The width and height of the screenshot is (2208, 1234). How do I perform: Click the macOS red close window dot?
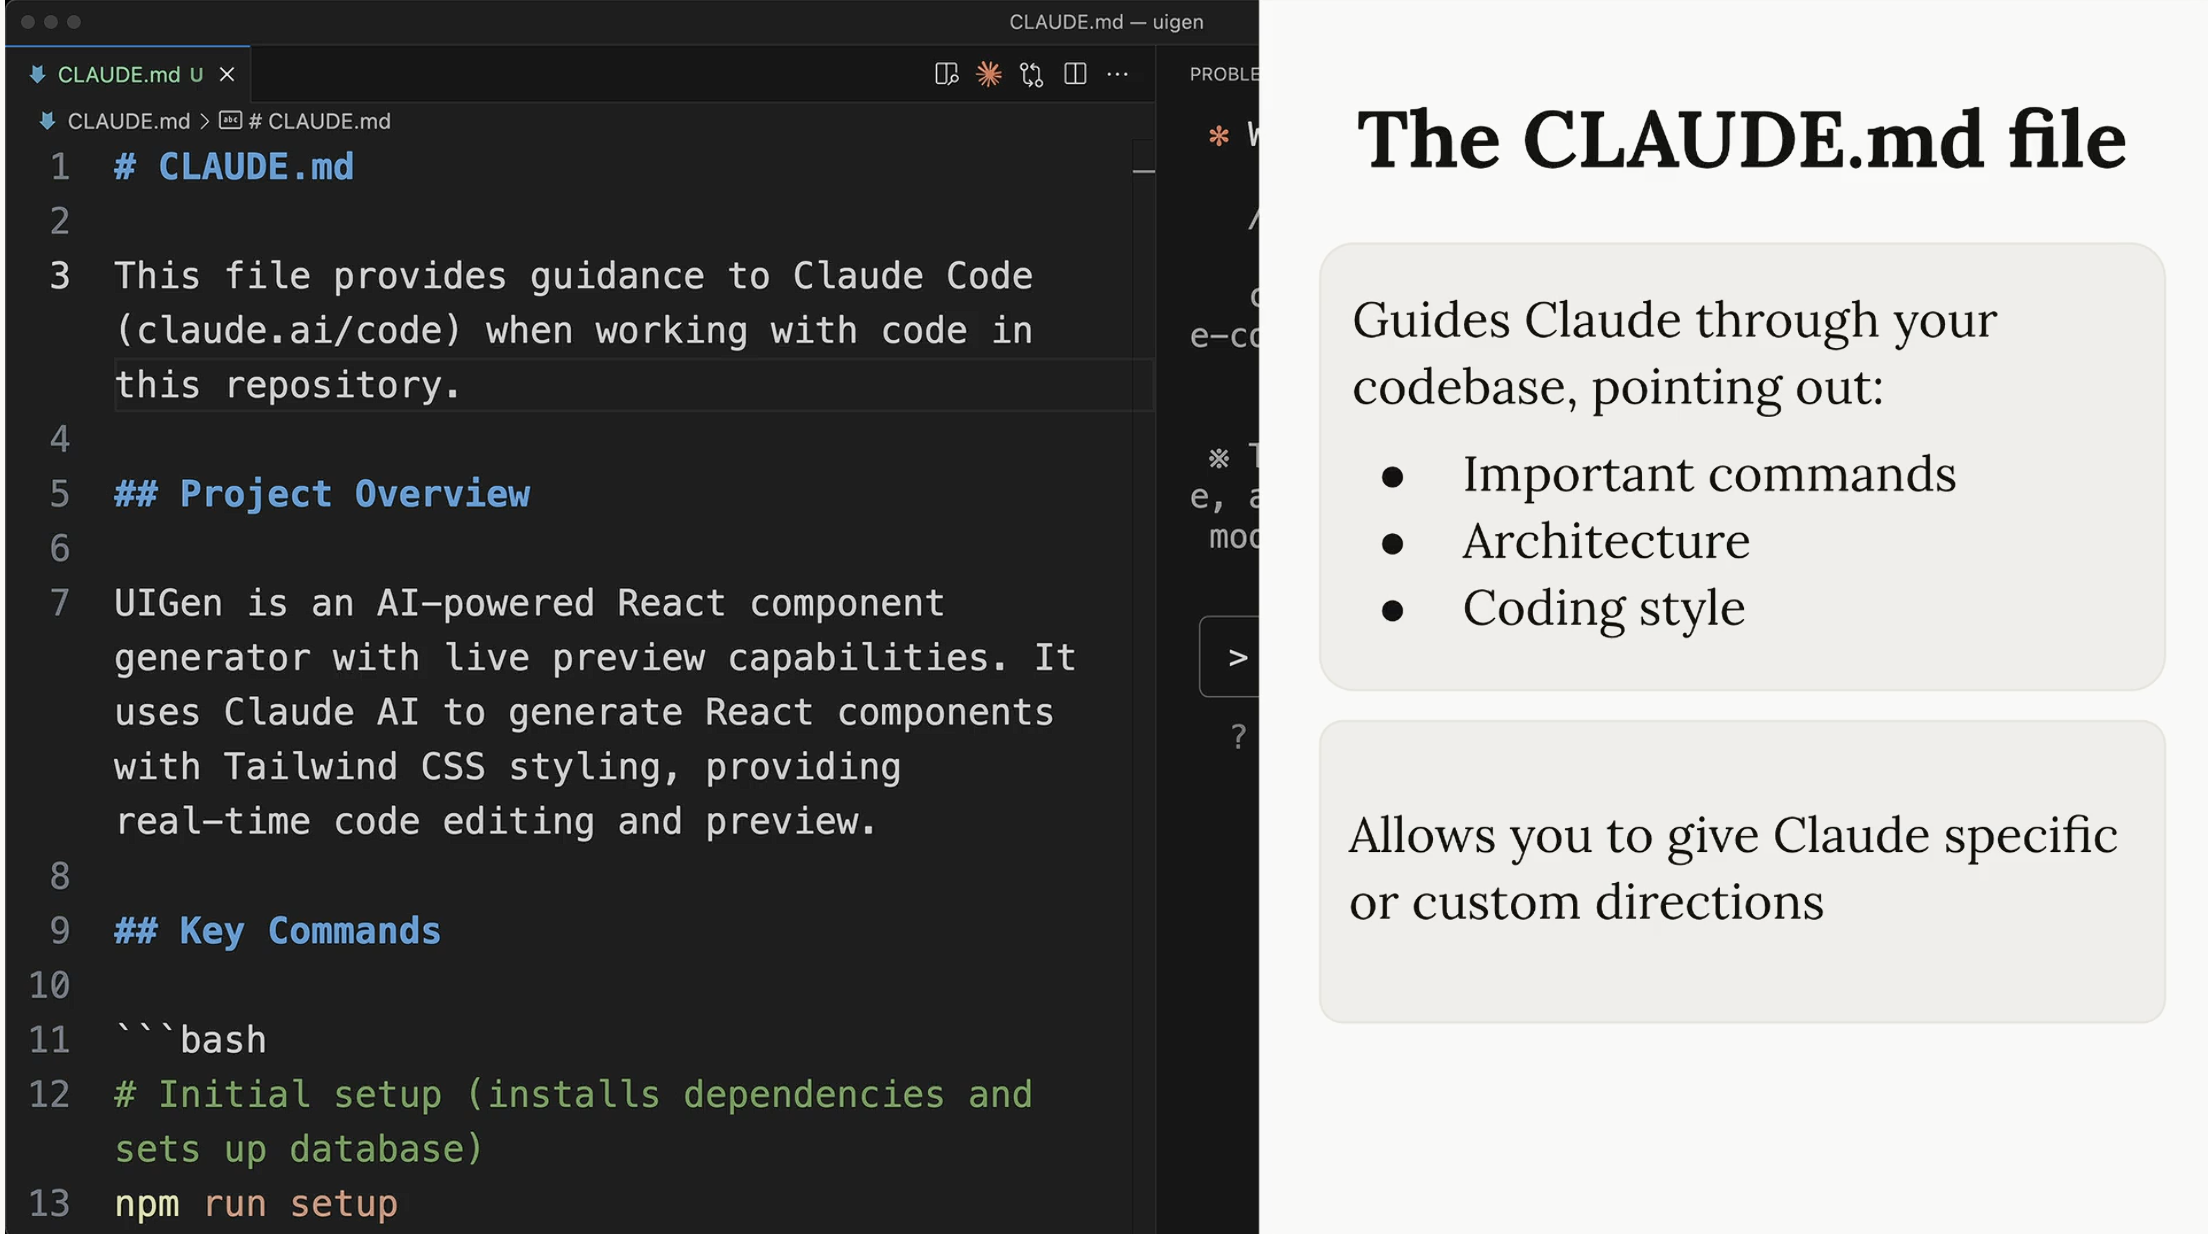[x=28, y=22]
